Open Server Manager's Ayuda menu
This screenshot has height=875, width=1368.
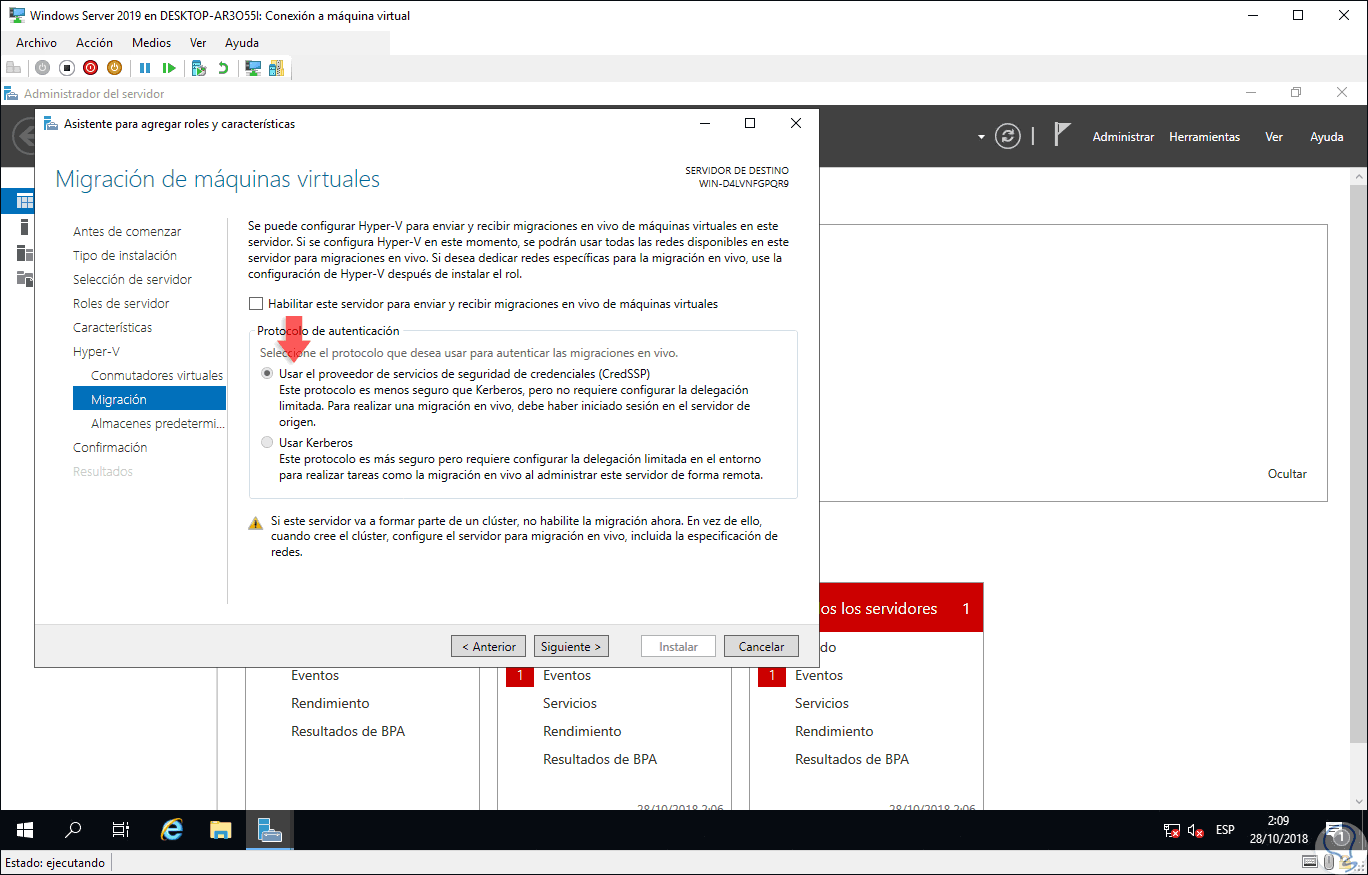tap(1327, 137)
